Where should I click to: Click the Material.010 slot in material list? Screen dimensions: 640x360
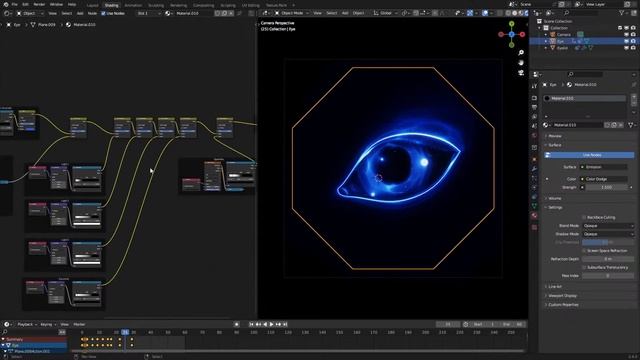coord(585,98)
